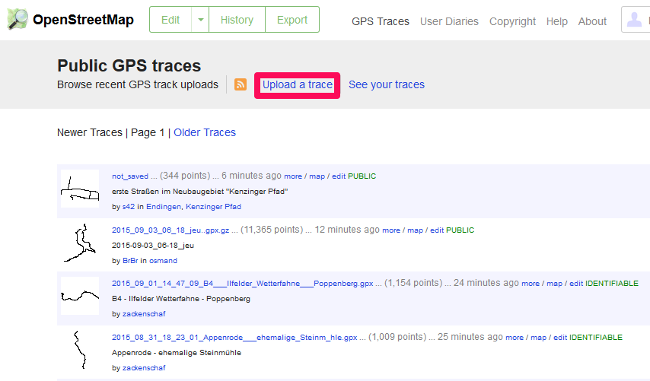This screenshot has width=650, height=381.
Task: Open the Appenrode trace thumbnail
Action: [x=80, y=350]
